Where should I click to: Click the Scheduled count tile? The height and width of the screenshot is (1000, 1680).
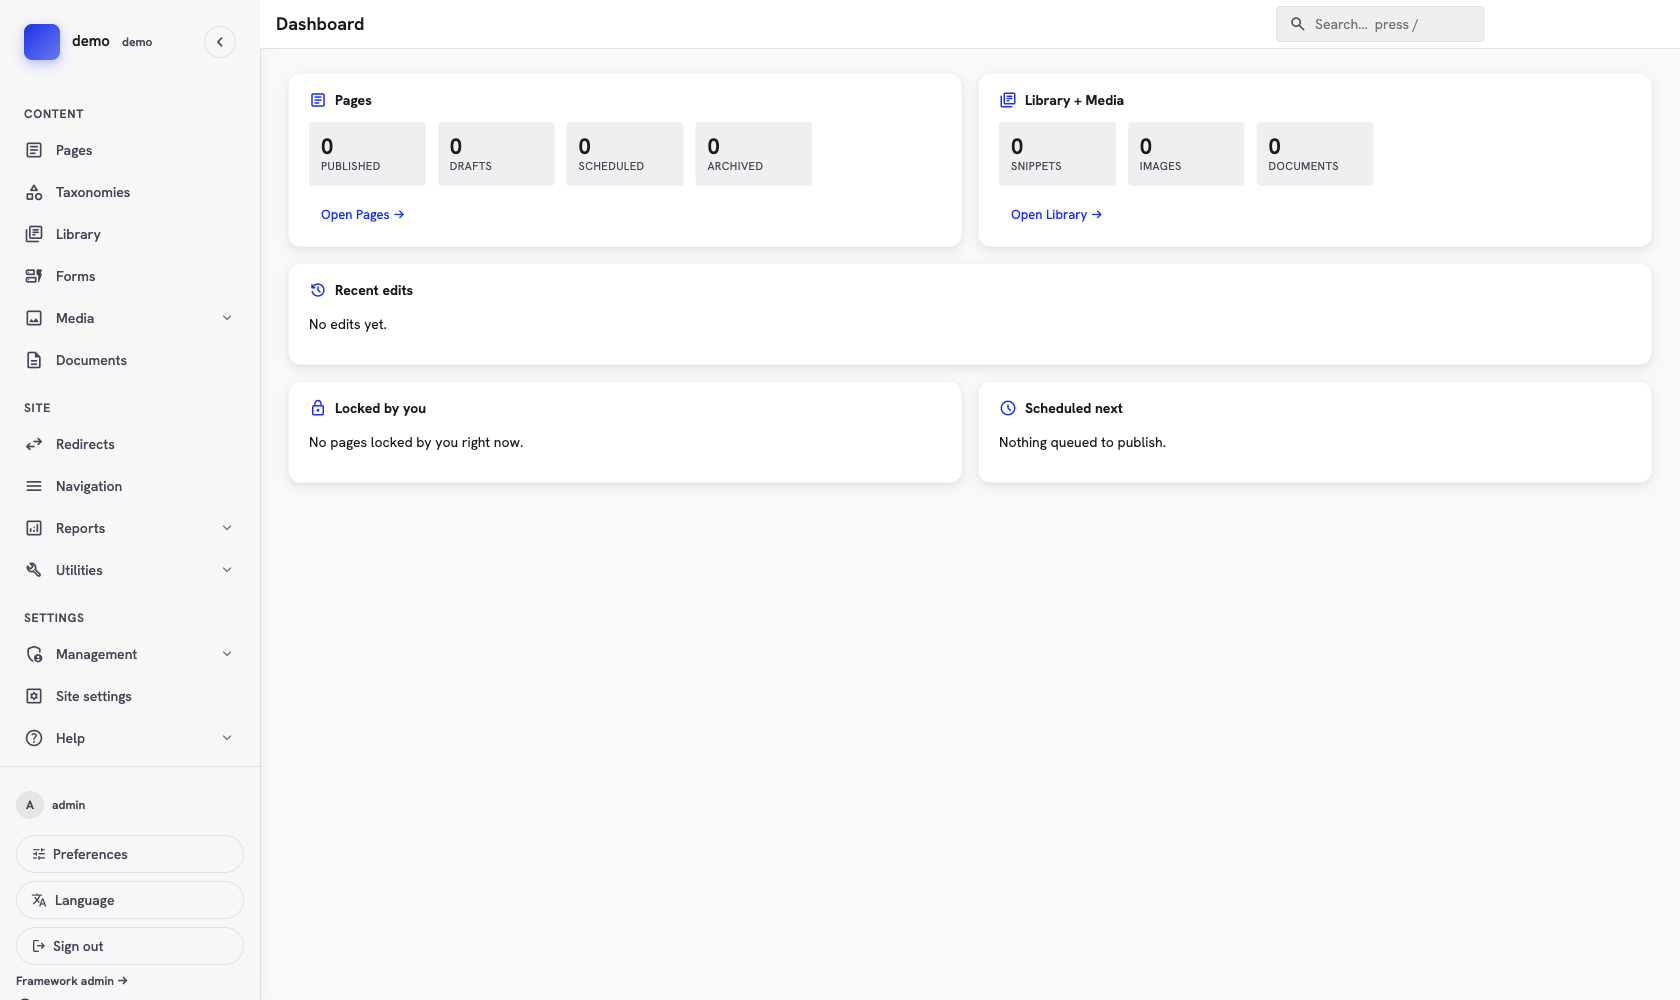click(x=625, y=154)
